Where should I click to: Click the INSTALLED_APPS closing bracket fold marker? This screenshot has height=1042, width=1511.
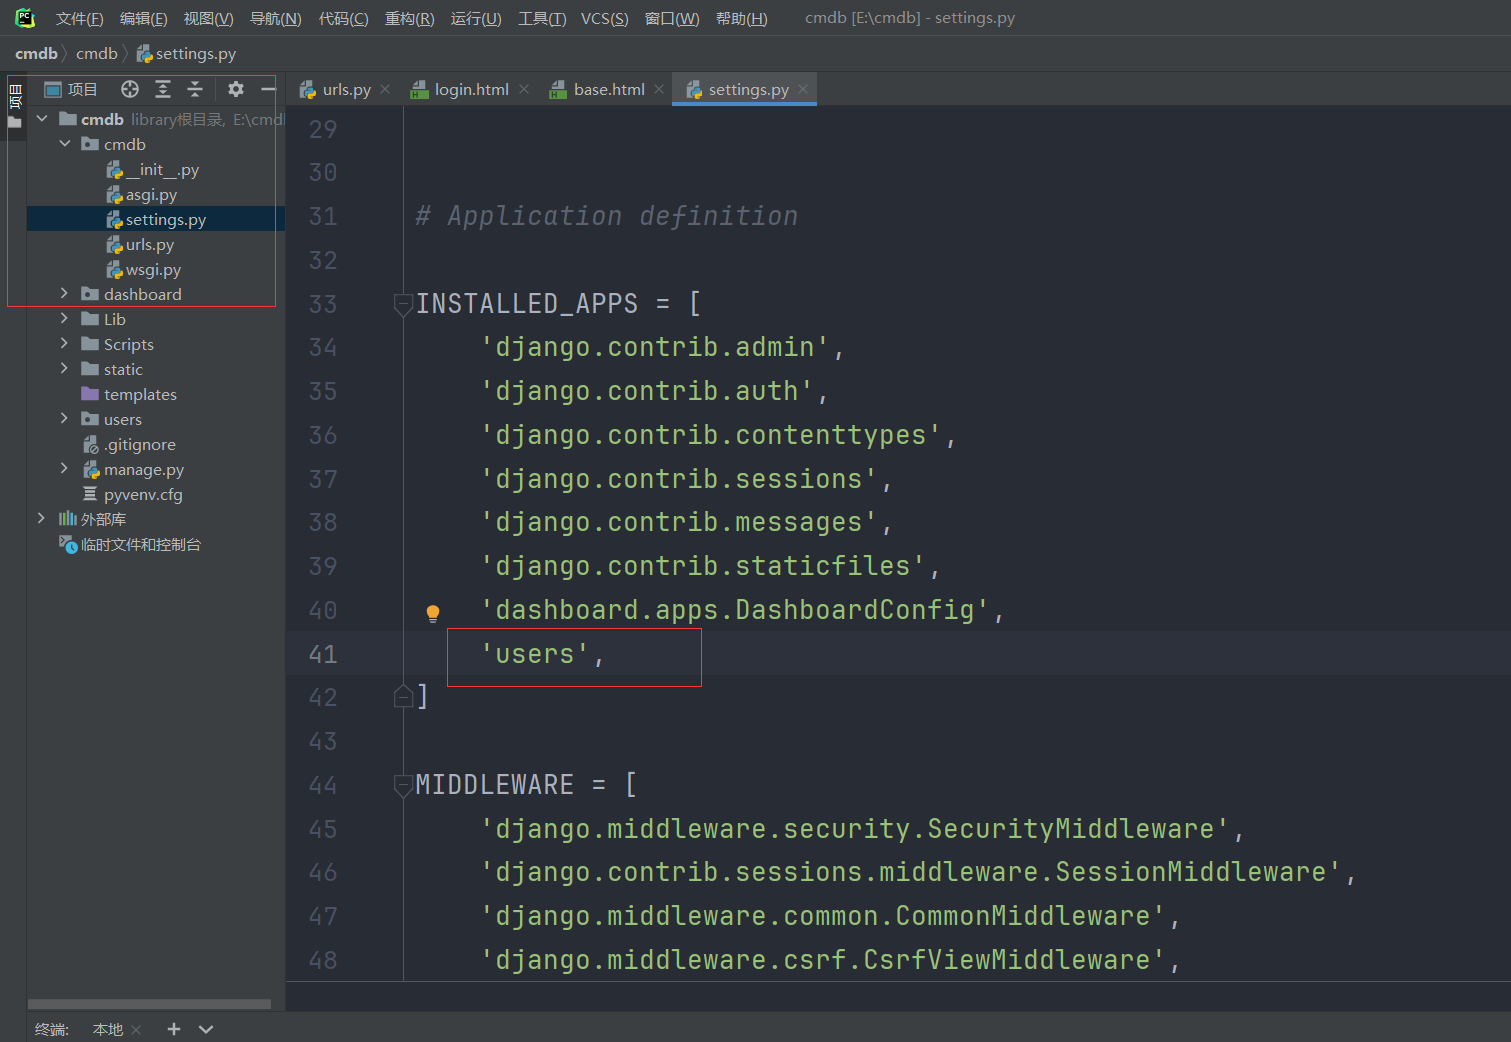coord(403,697)
